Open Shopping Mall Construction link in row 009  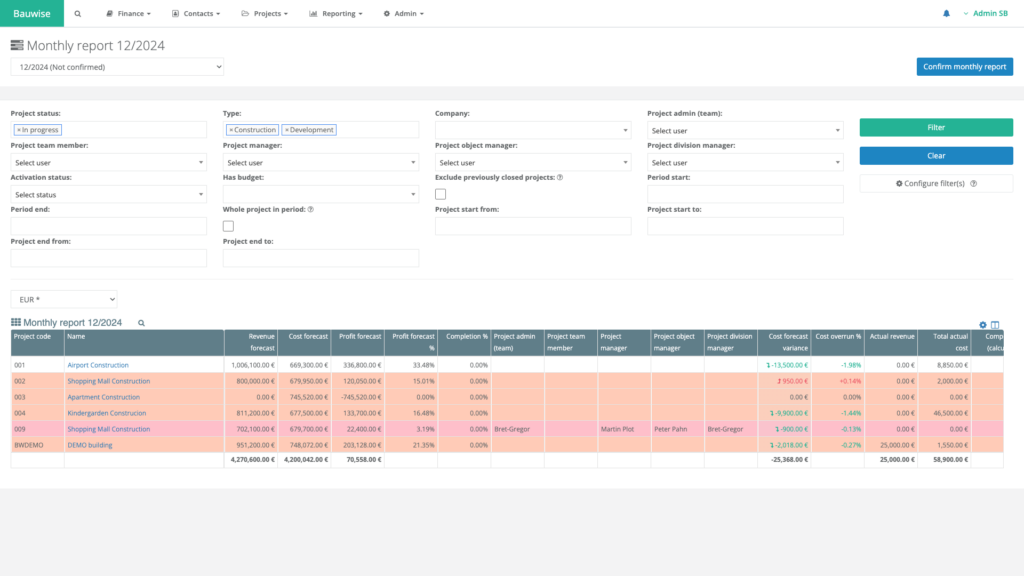[x=108, y=429]
